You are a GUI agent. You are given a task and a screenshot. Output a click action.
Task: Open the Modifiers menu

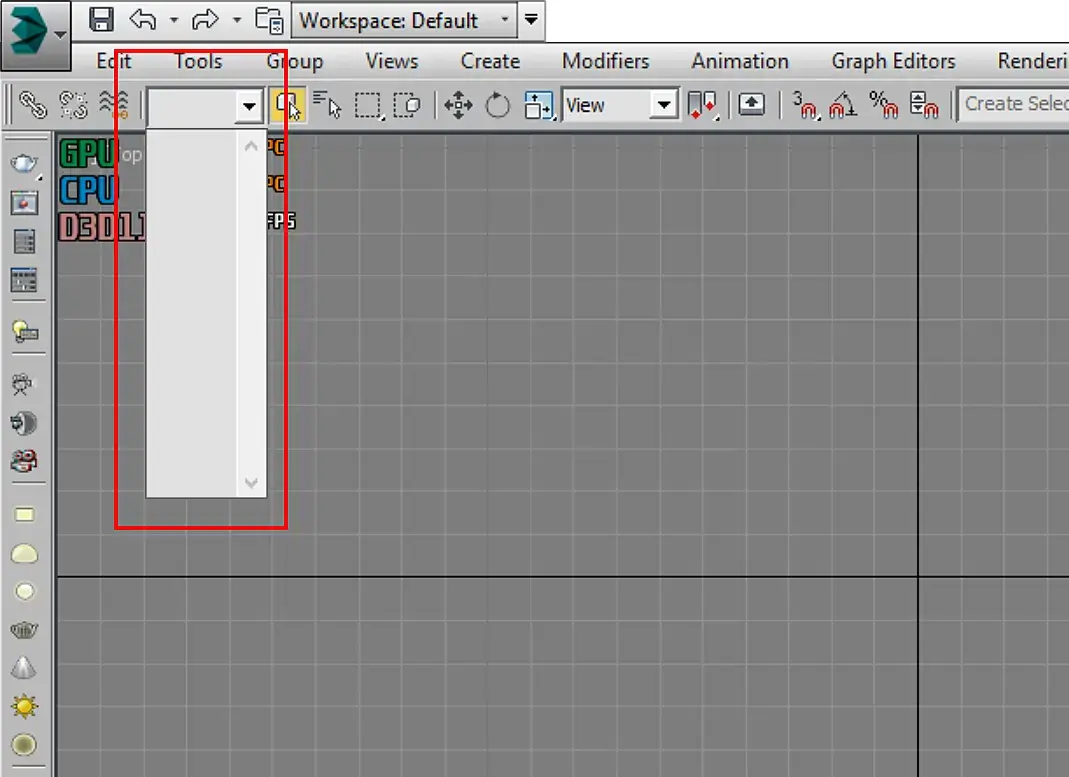coord(605,61)
